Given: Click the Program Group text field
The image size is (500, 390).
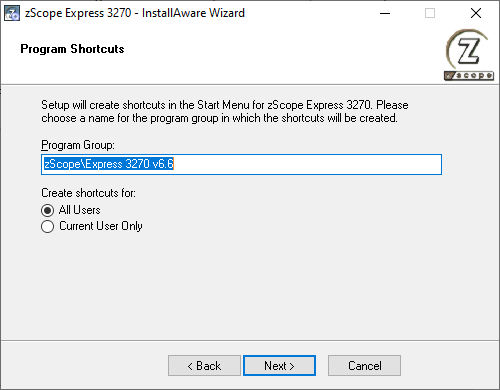Looking at the screenshot, I should pyautogui.click(x=241, y=164).
